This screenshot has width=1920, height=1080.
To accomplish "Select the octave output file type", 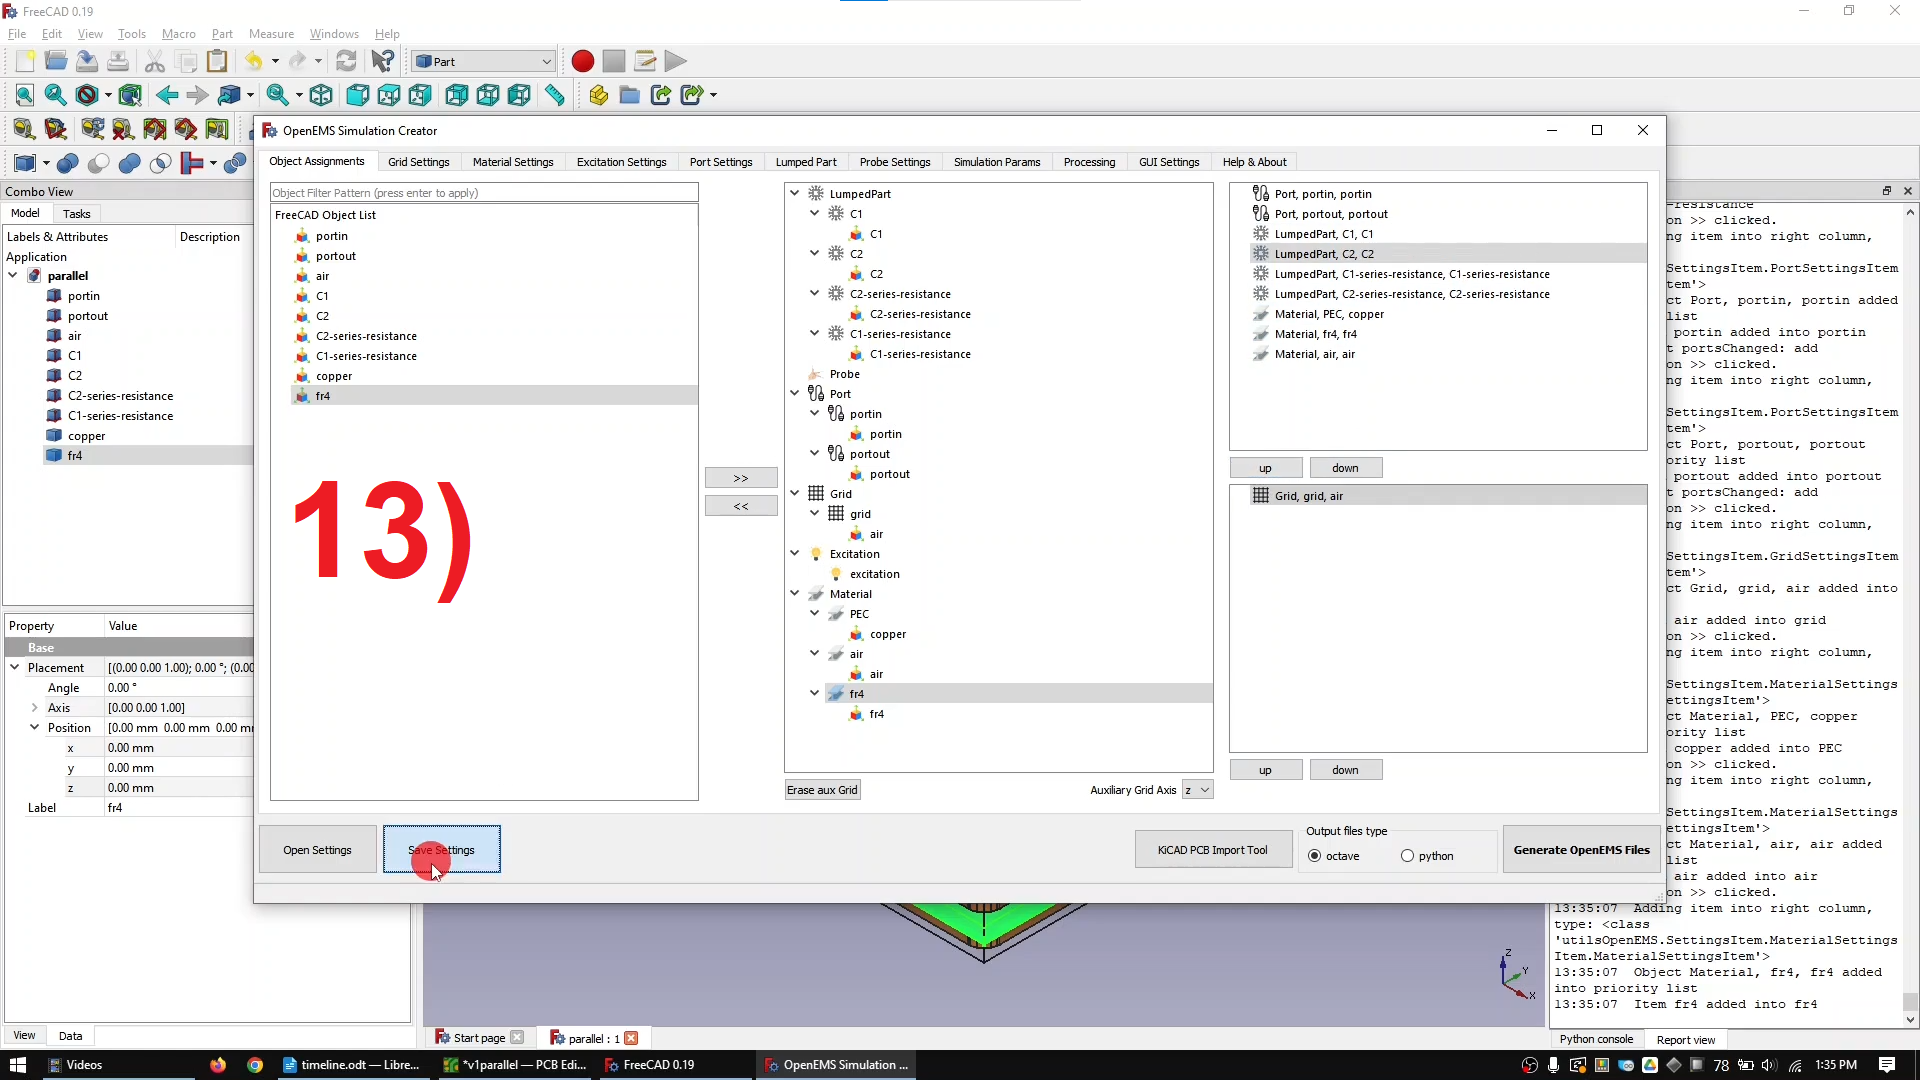I will 1315,856.
